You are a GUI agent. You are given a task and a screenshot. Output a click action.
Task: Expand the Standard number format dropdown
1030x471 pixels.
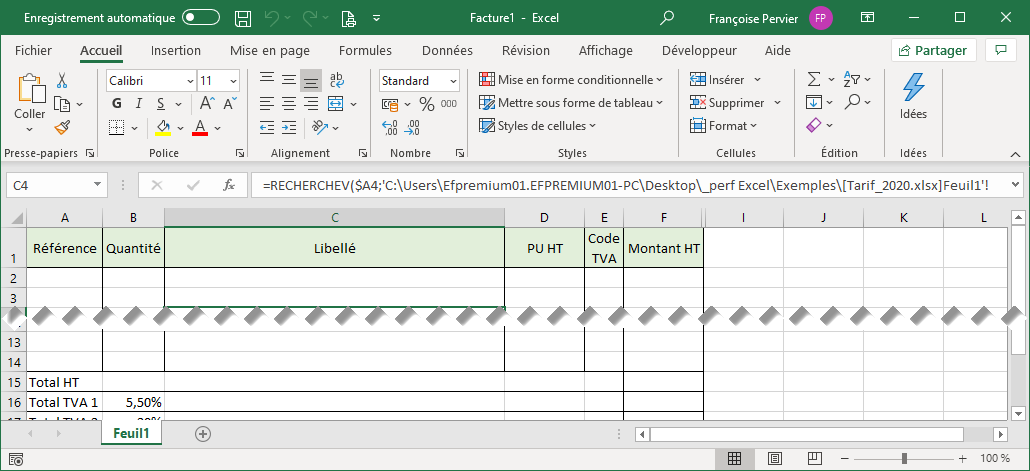[453, 81]
